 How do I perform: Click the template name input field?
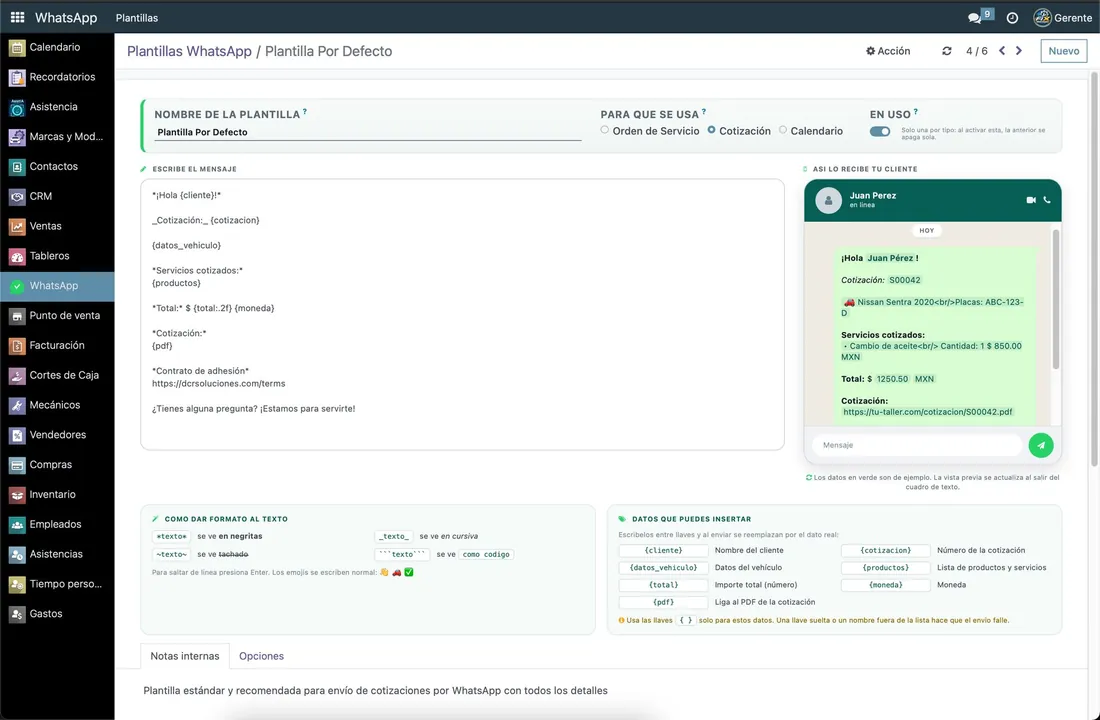pyautogui.click(x=368, y=132)
